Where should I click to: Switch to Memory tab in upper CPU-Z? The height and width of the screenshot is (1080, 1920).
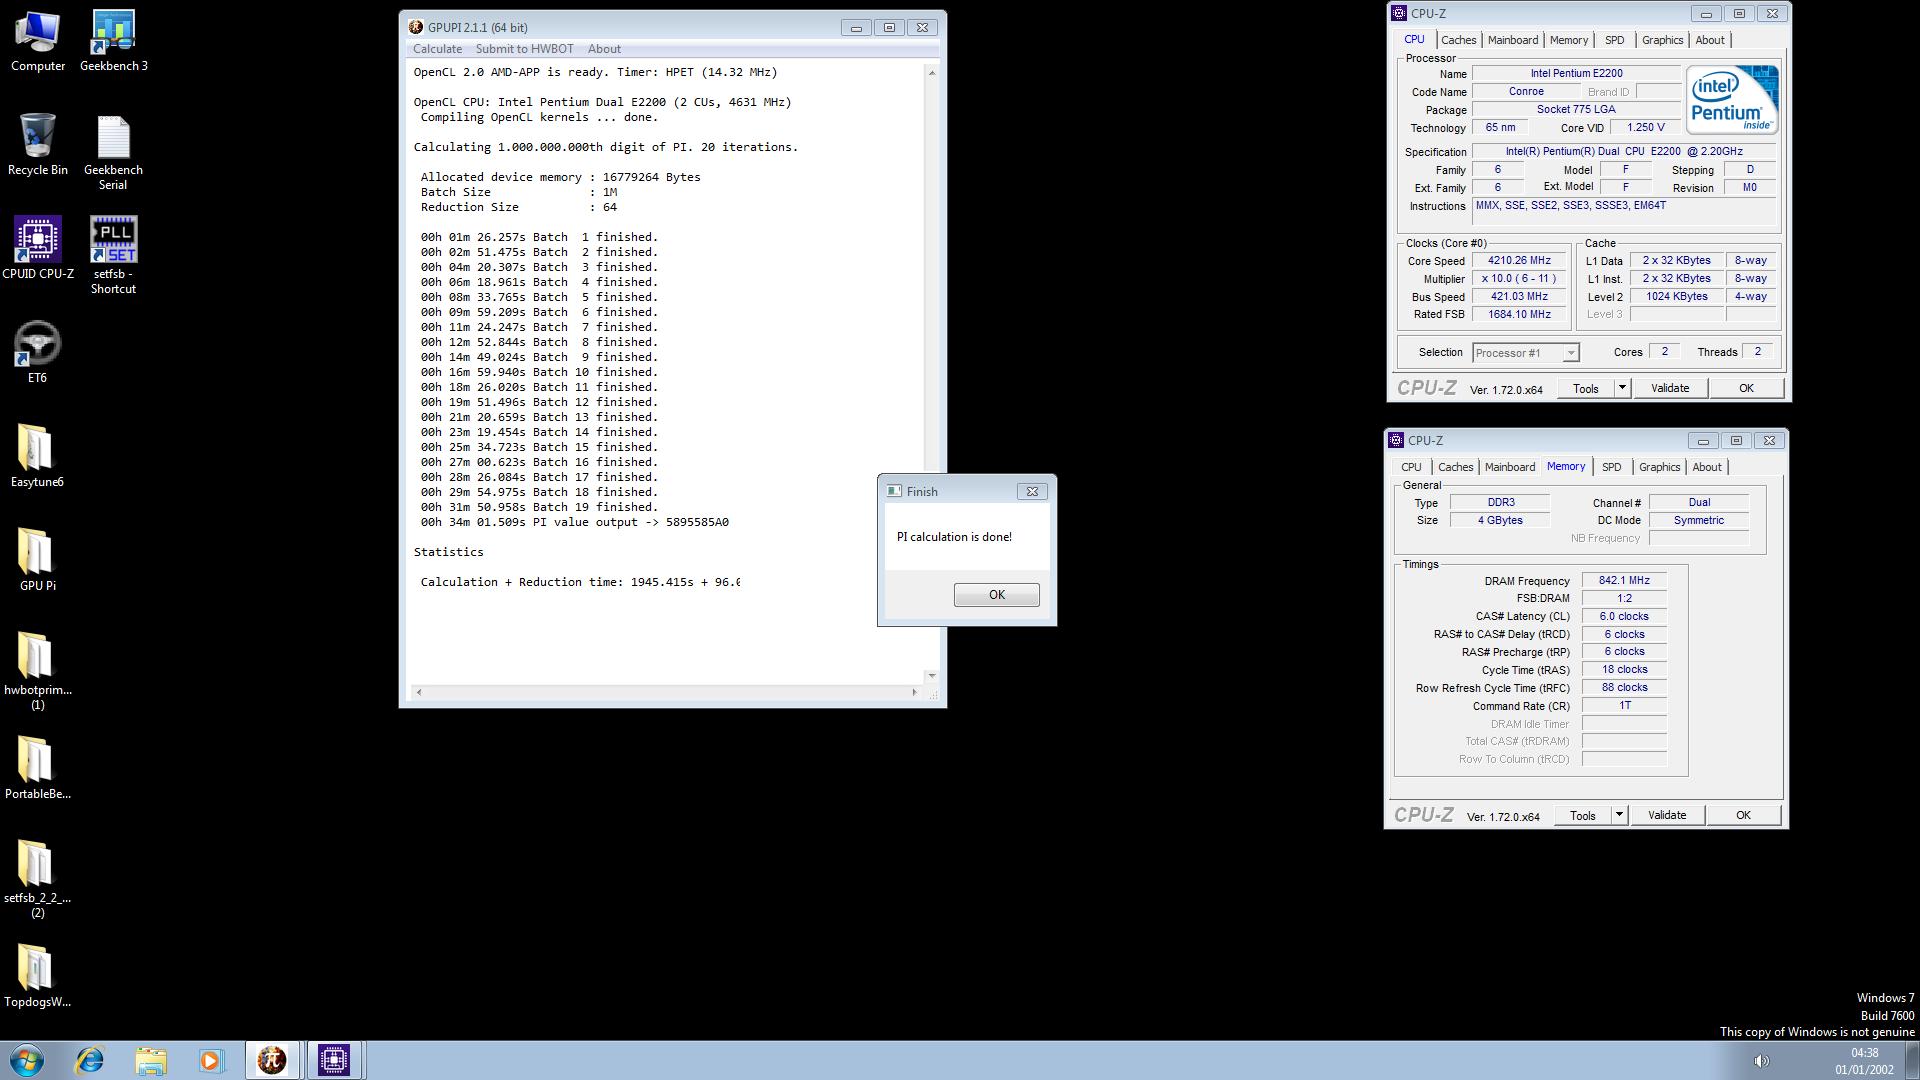coord(1569,40)
